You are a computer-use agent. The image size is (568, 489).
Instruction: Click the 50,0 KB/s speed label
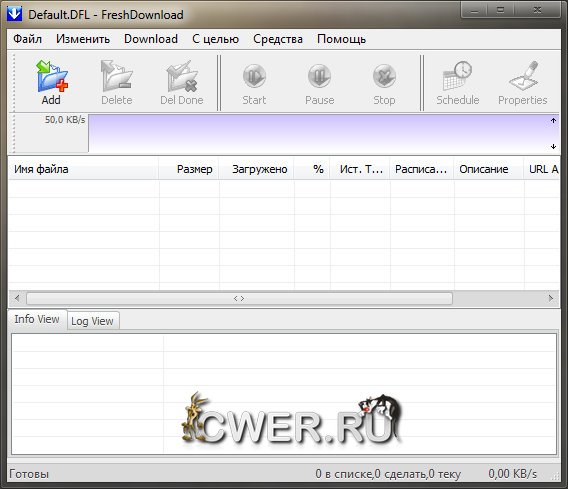(x=65, y=120)
